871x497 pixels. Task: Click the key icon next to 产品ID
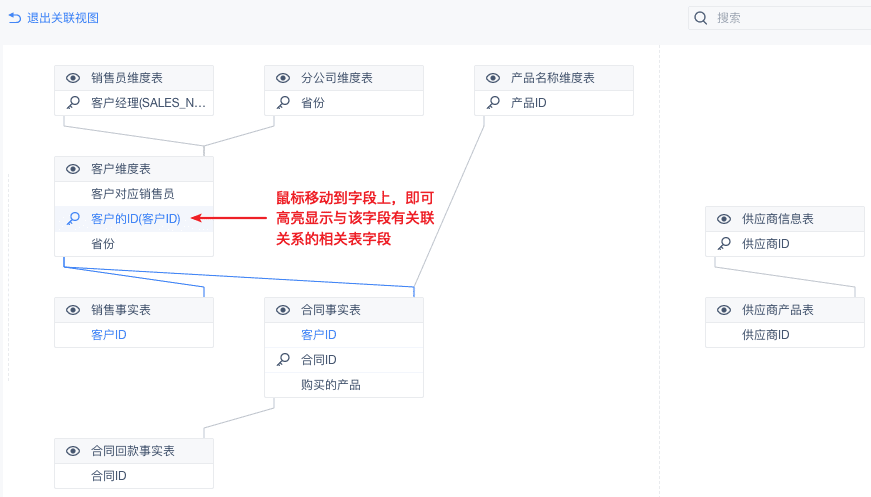493,102
